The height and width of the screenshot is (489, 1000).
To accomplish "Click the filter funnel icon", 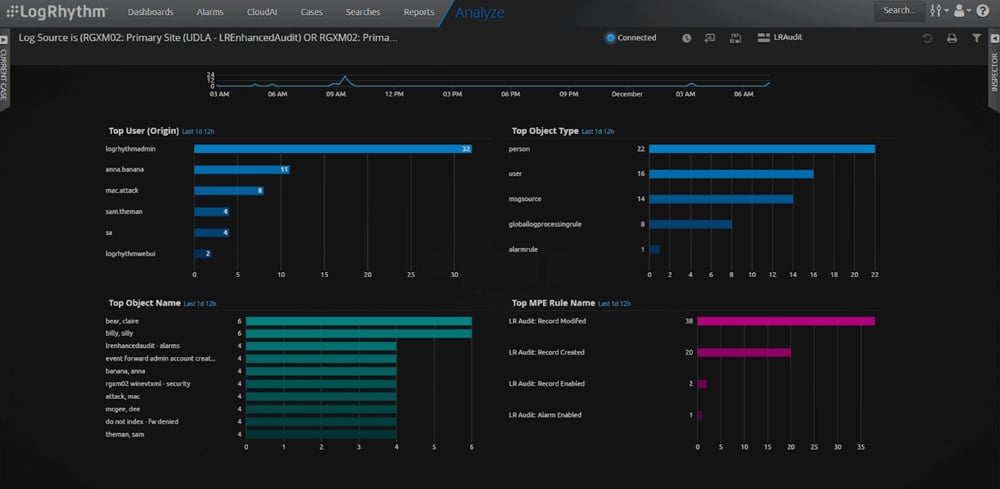I will coord(976,38).
